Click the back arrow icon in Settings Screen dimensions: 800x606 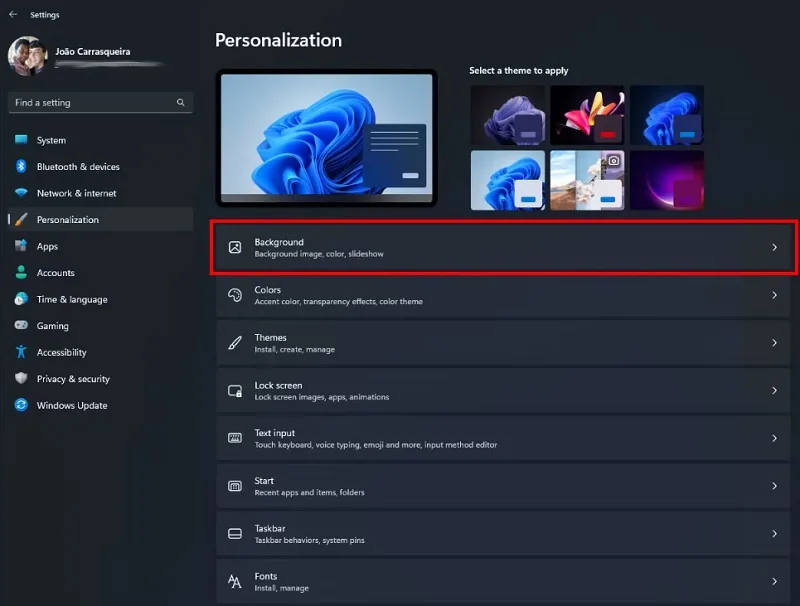[13, 14]
